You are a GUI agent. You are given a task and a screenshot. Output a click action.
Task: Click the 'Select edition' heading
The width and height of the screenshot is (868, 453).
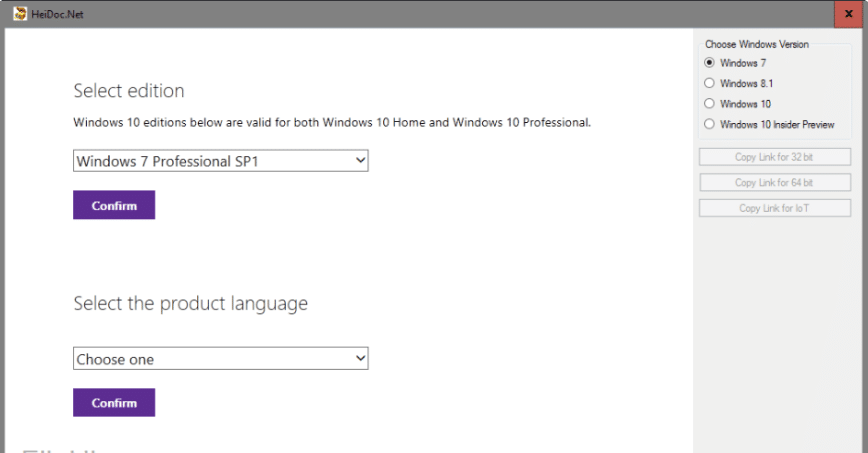pos(129,91)
